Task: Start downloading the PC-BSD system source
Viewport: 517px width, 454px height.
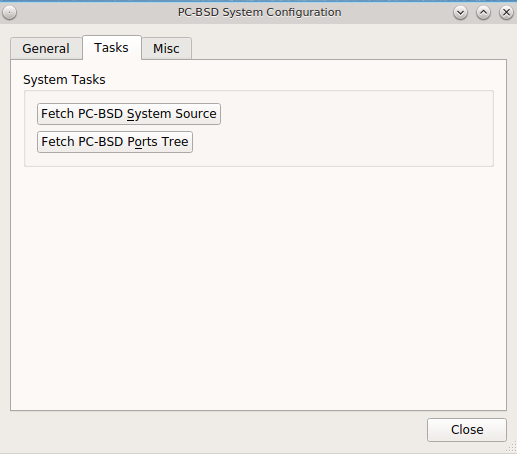Action: coord(129,114)
